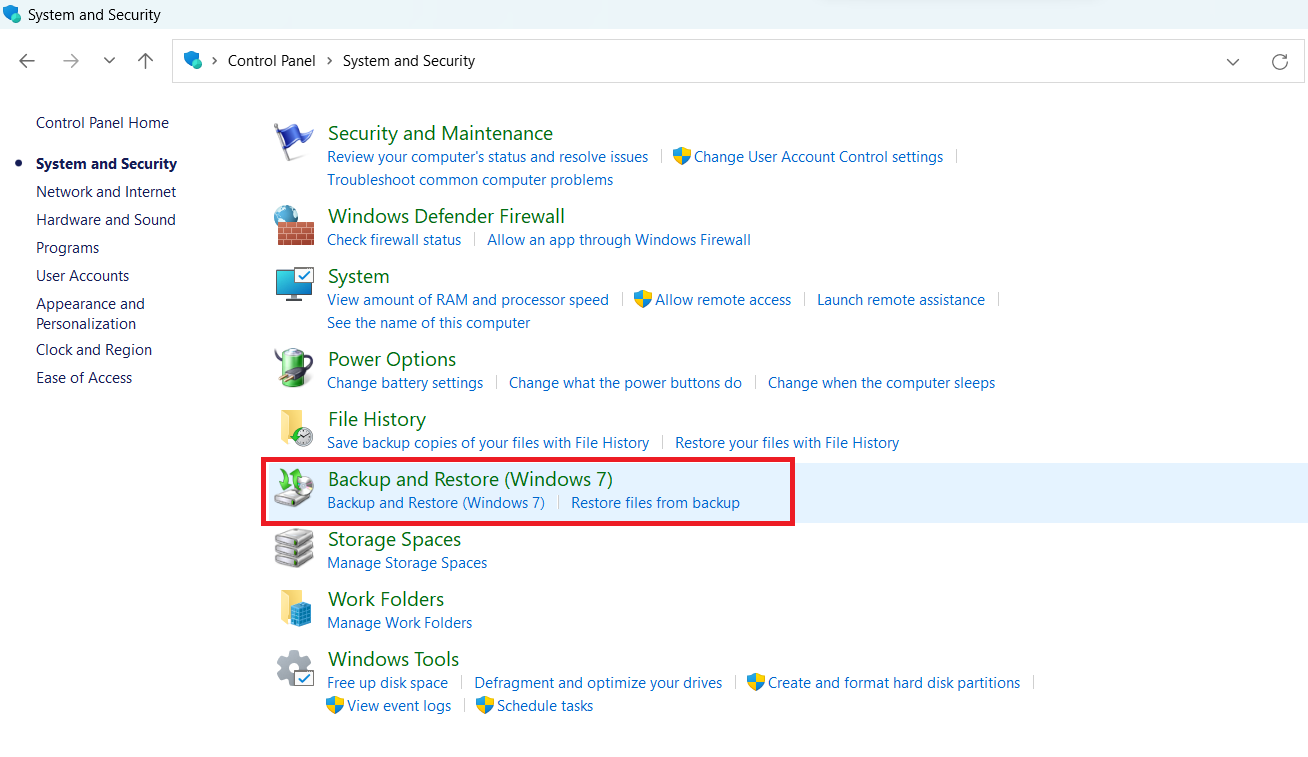Click the Windows Tools gear icon
This screenshot has height=757, width=1308.
294,669
